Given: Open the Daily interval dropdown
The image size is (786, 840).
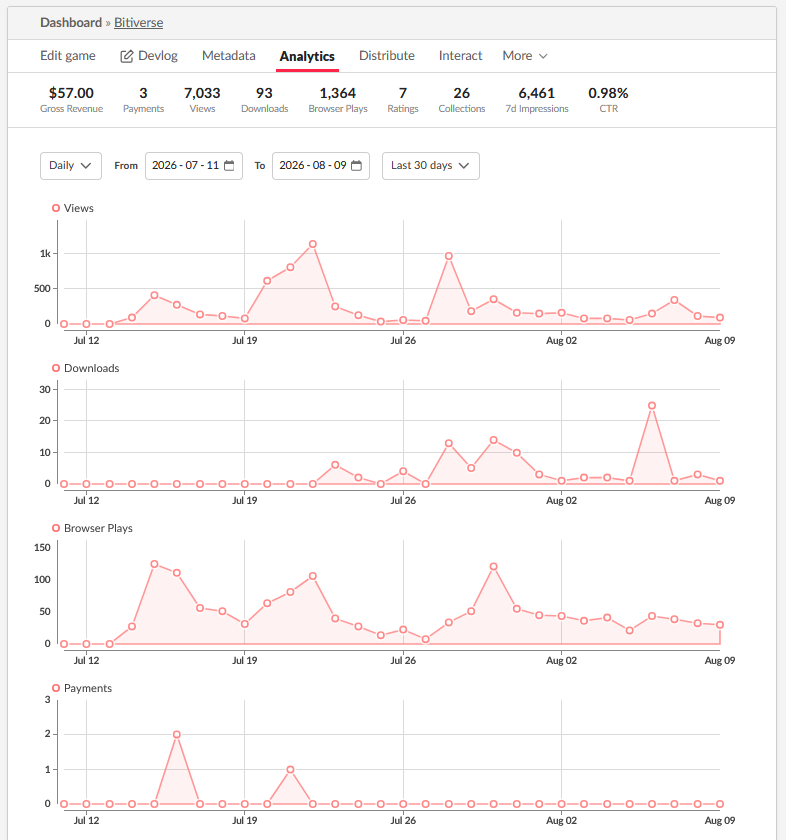Looking at the screenshot, I should click(71, 166).
